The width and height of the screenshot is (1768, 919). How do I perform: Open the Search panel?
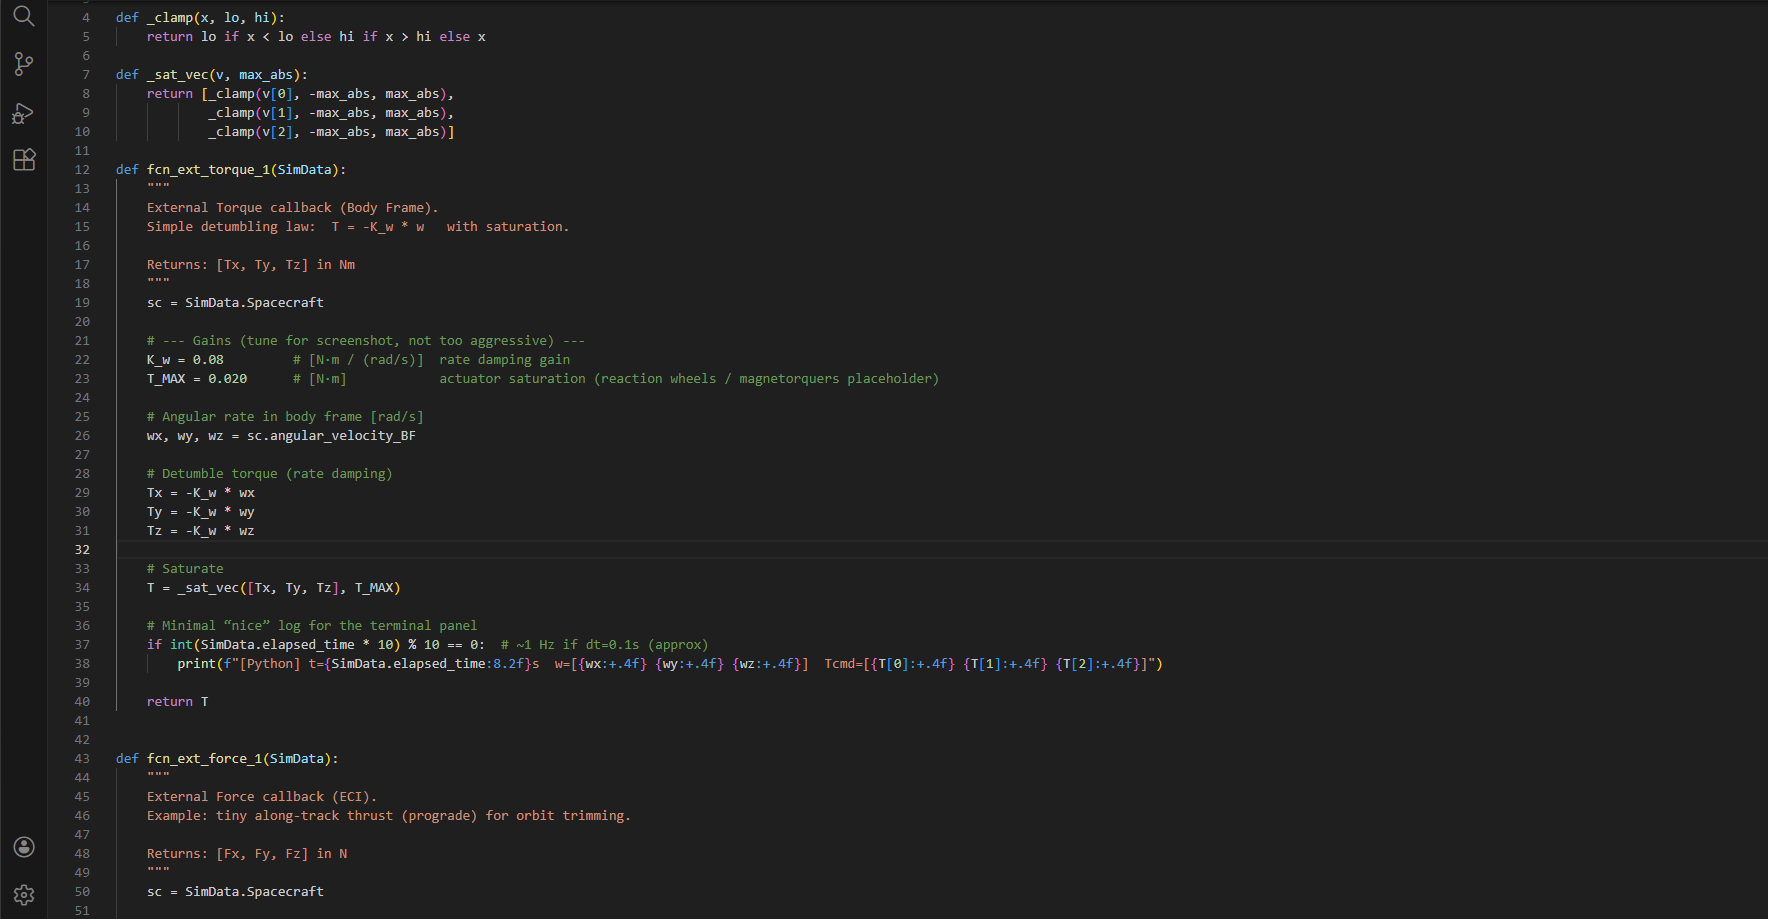point(24,17)
